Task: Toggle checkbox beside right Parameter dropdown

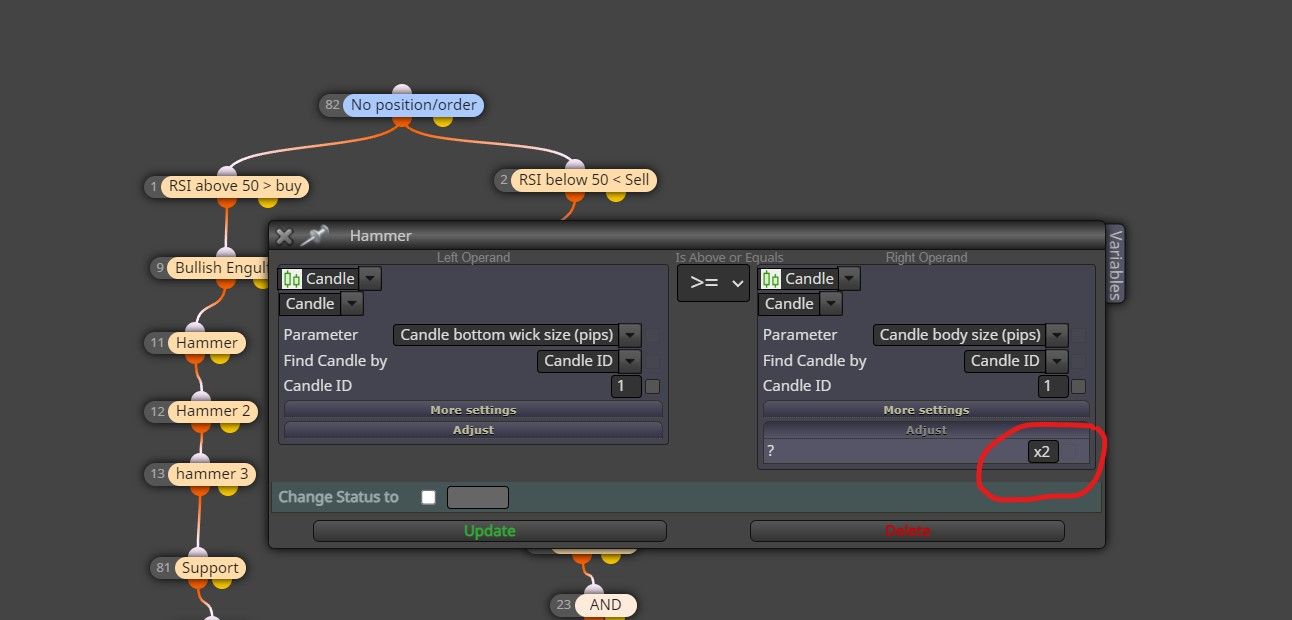Action: click(x=1079, y=335)
